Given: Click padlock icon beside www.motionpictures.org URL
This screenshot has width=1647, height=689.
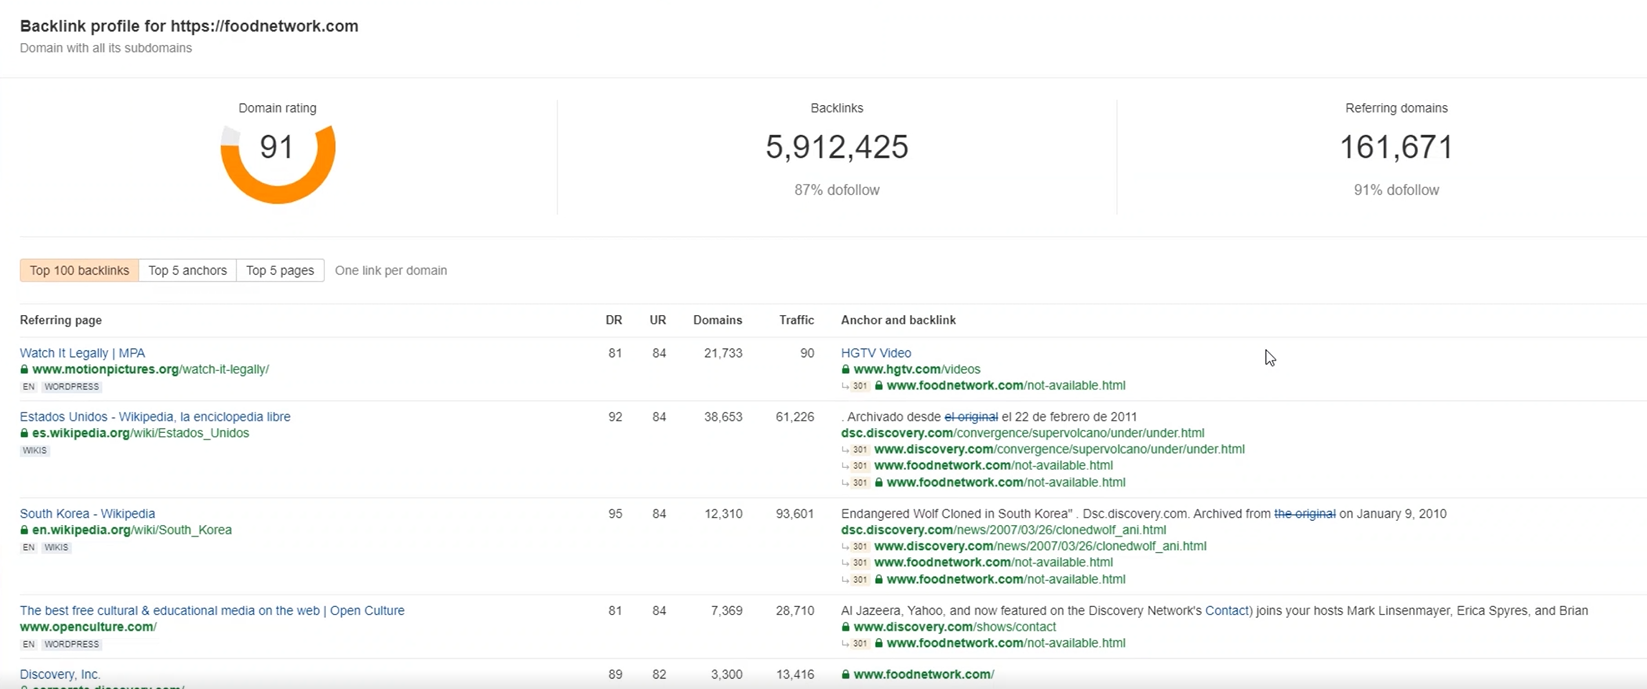Looking at the screenshot, I should point(25,369).
